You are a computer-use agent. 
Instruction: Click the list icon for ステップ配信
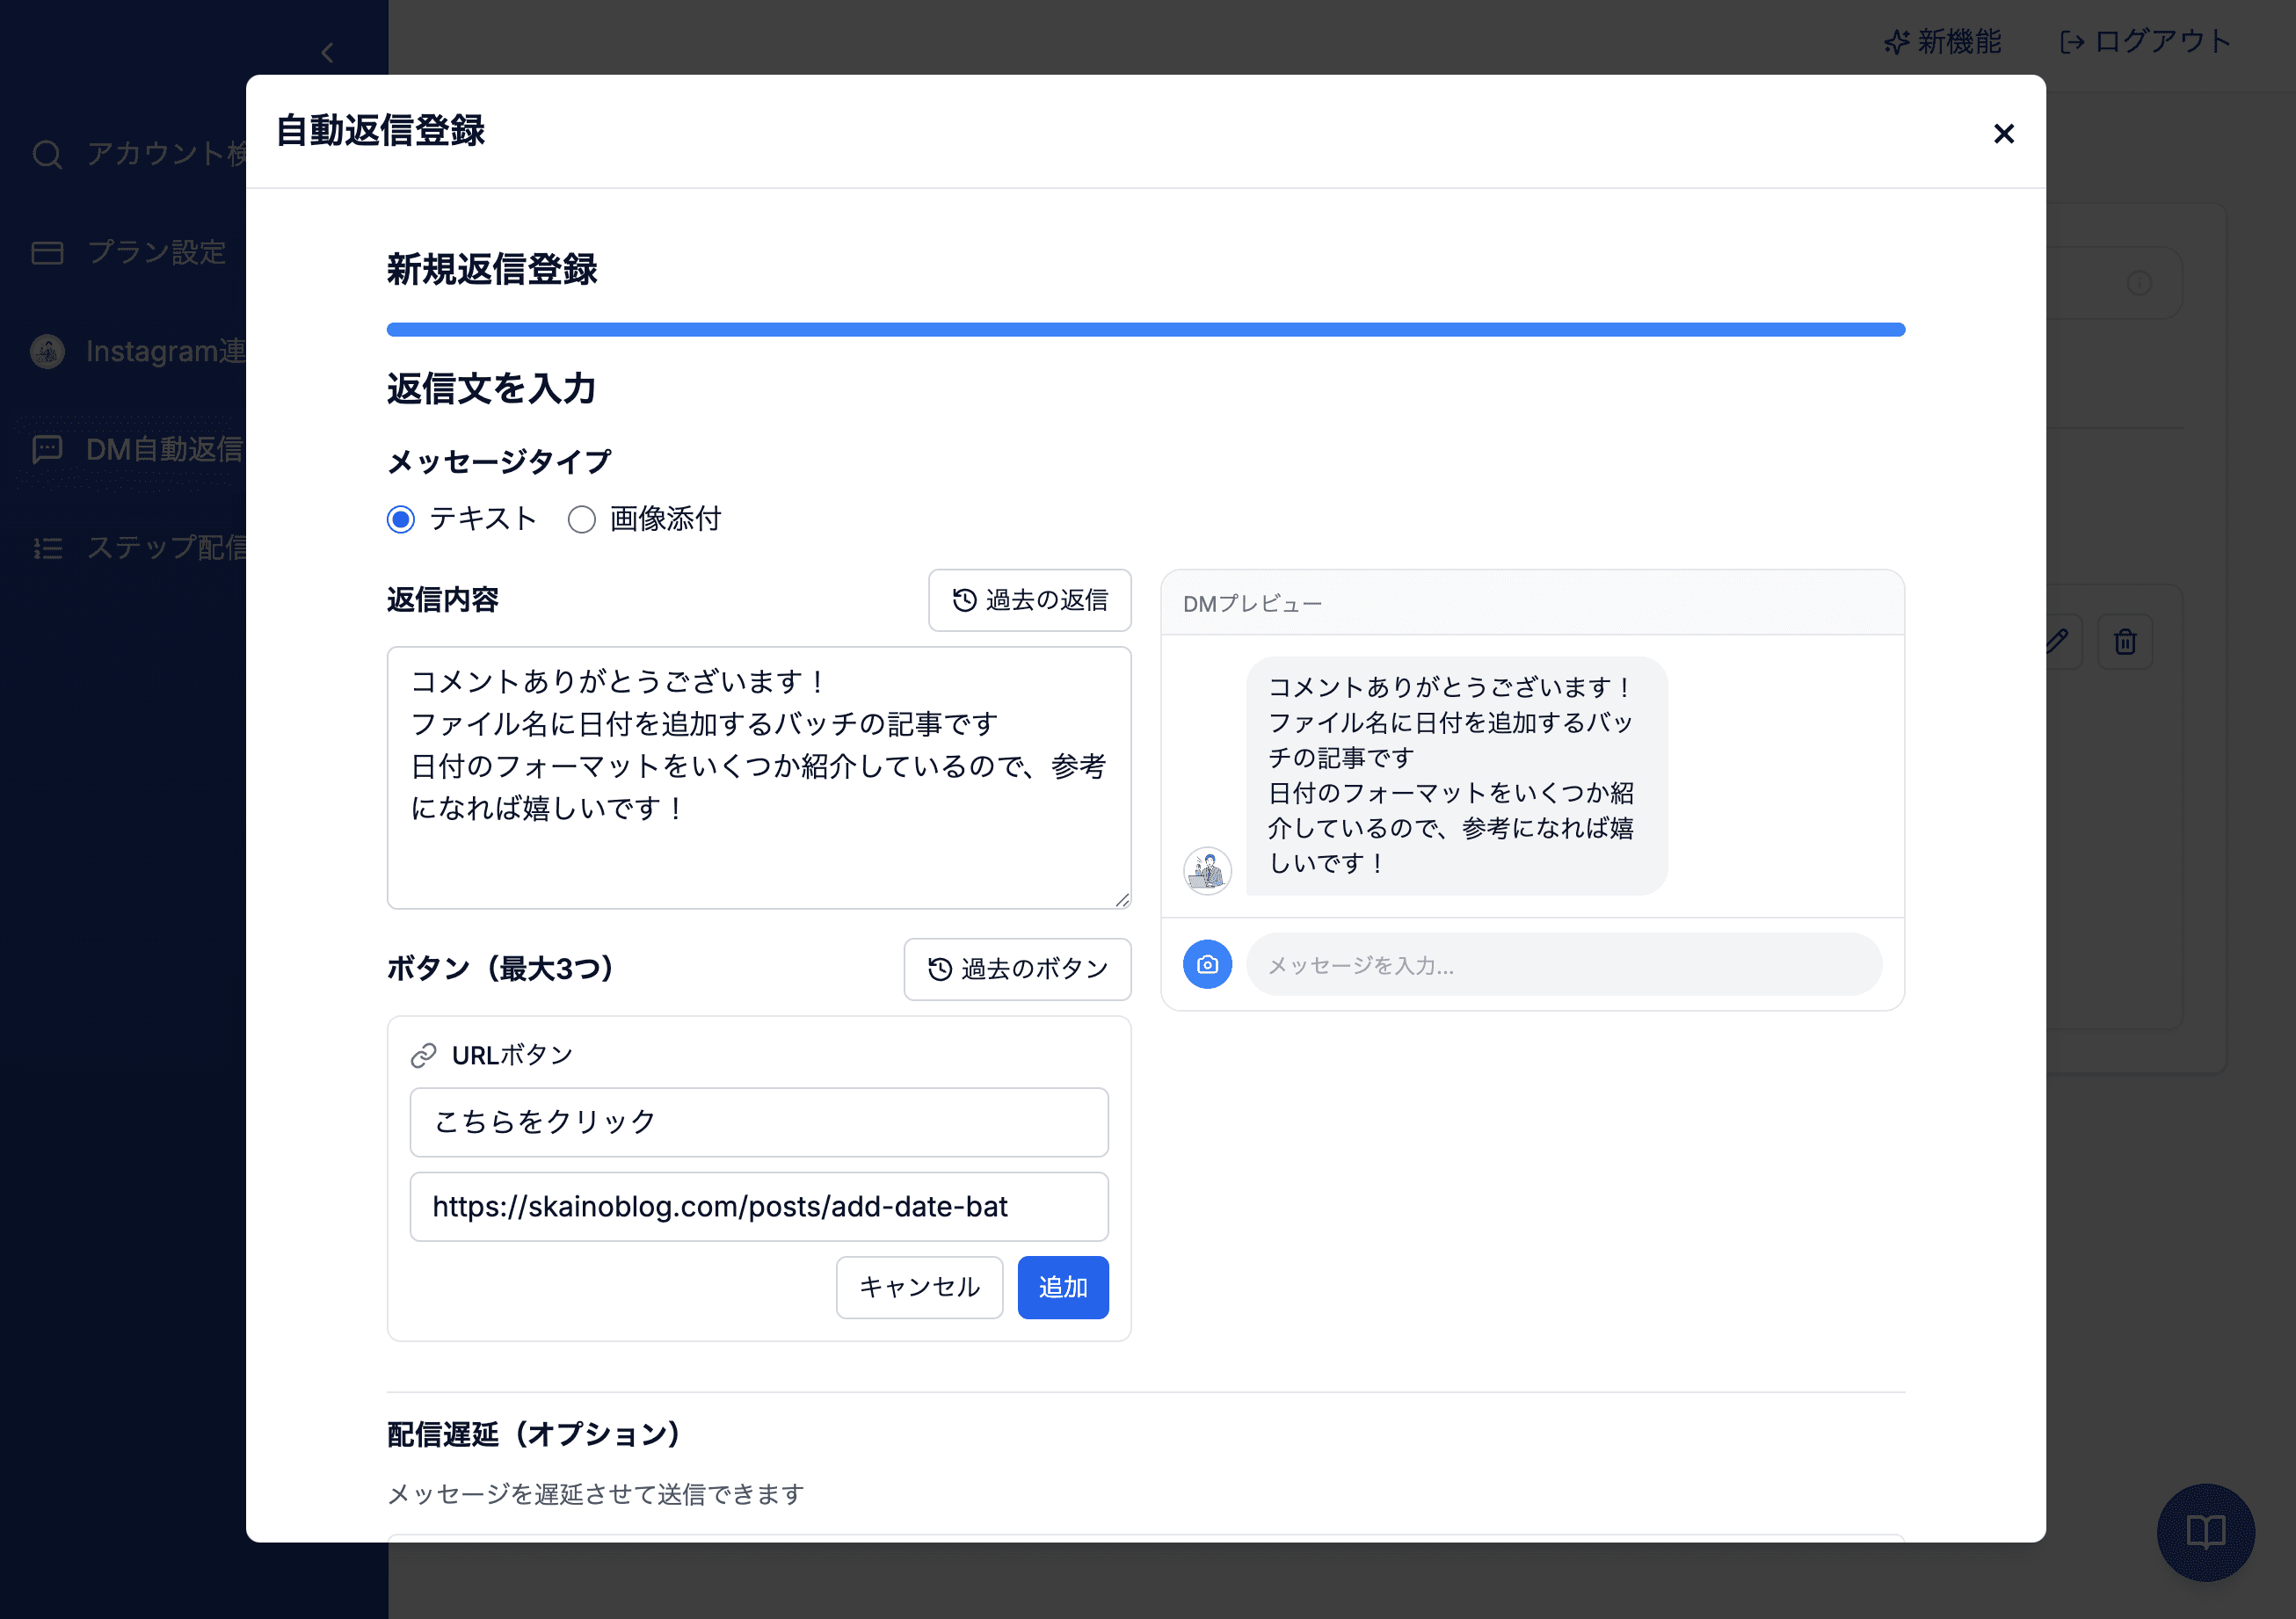47,548
